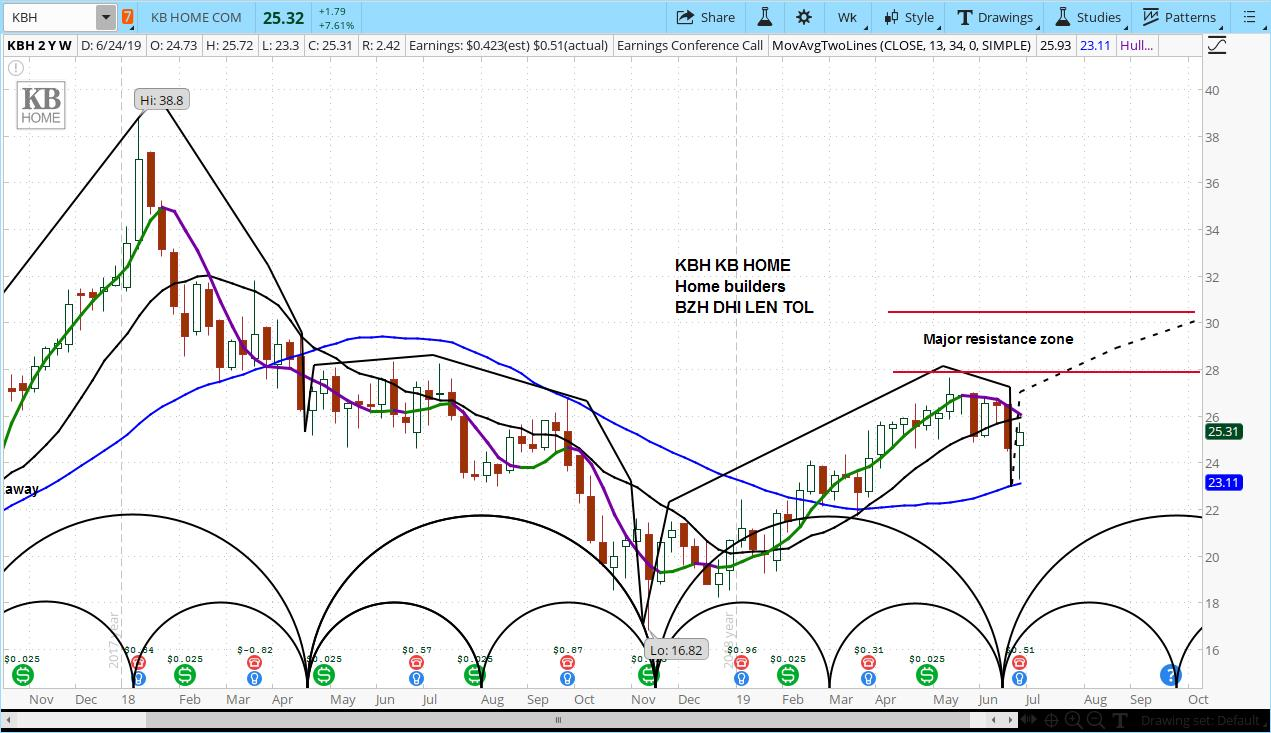Click the Earnings estimate and actual label
The image size is (1271, 733).
coord(508,45)
